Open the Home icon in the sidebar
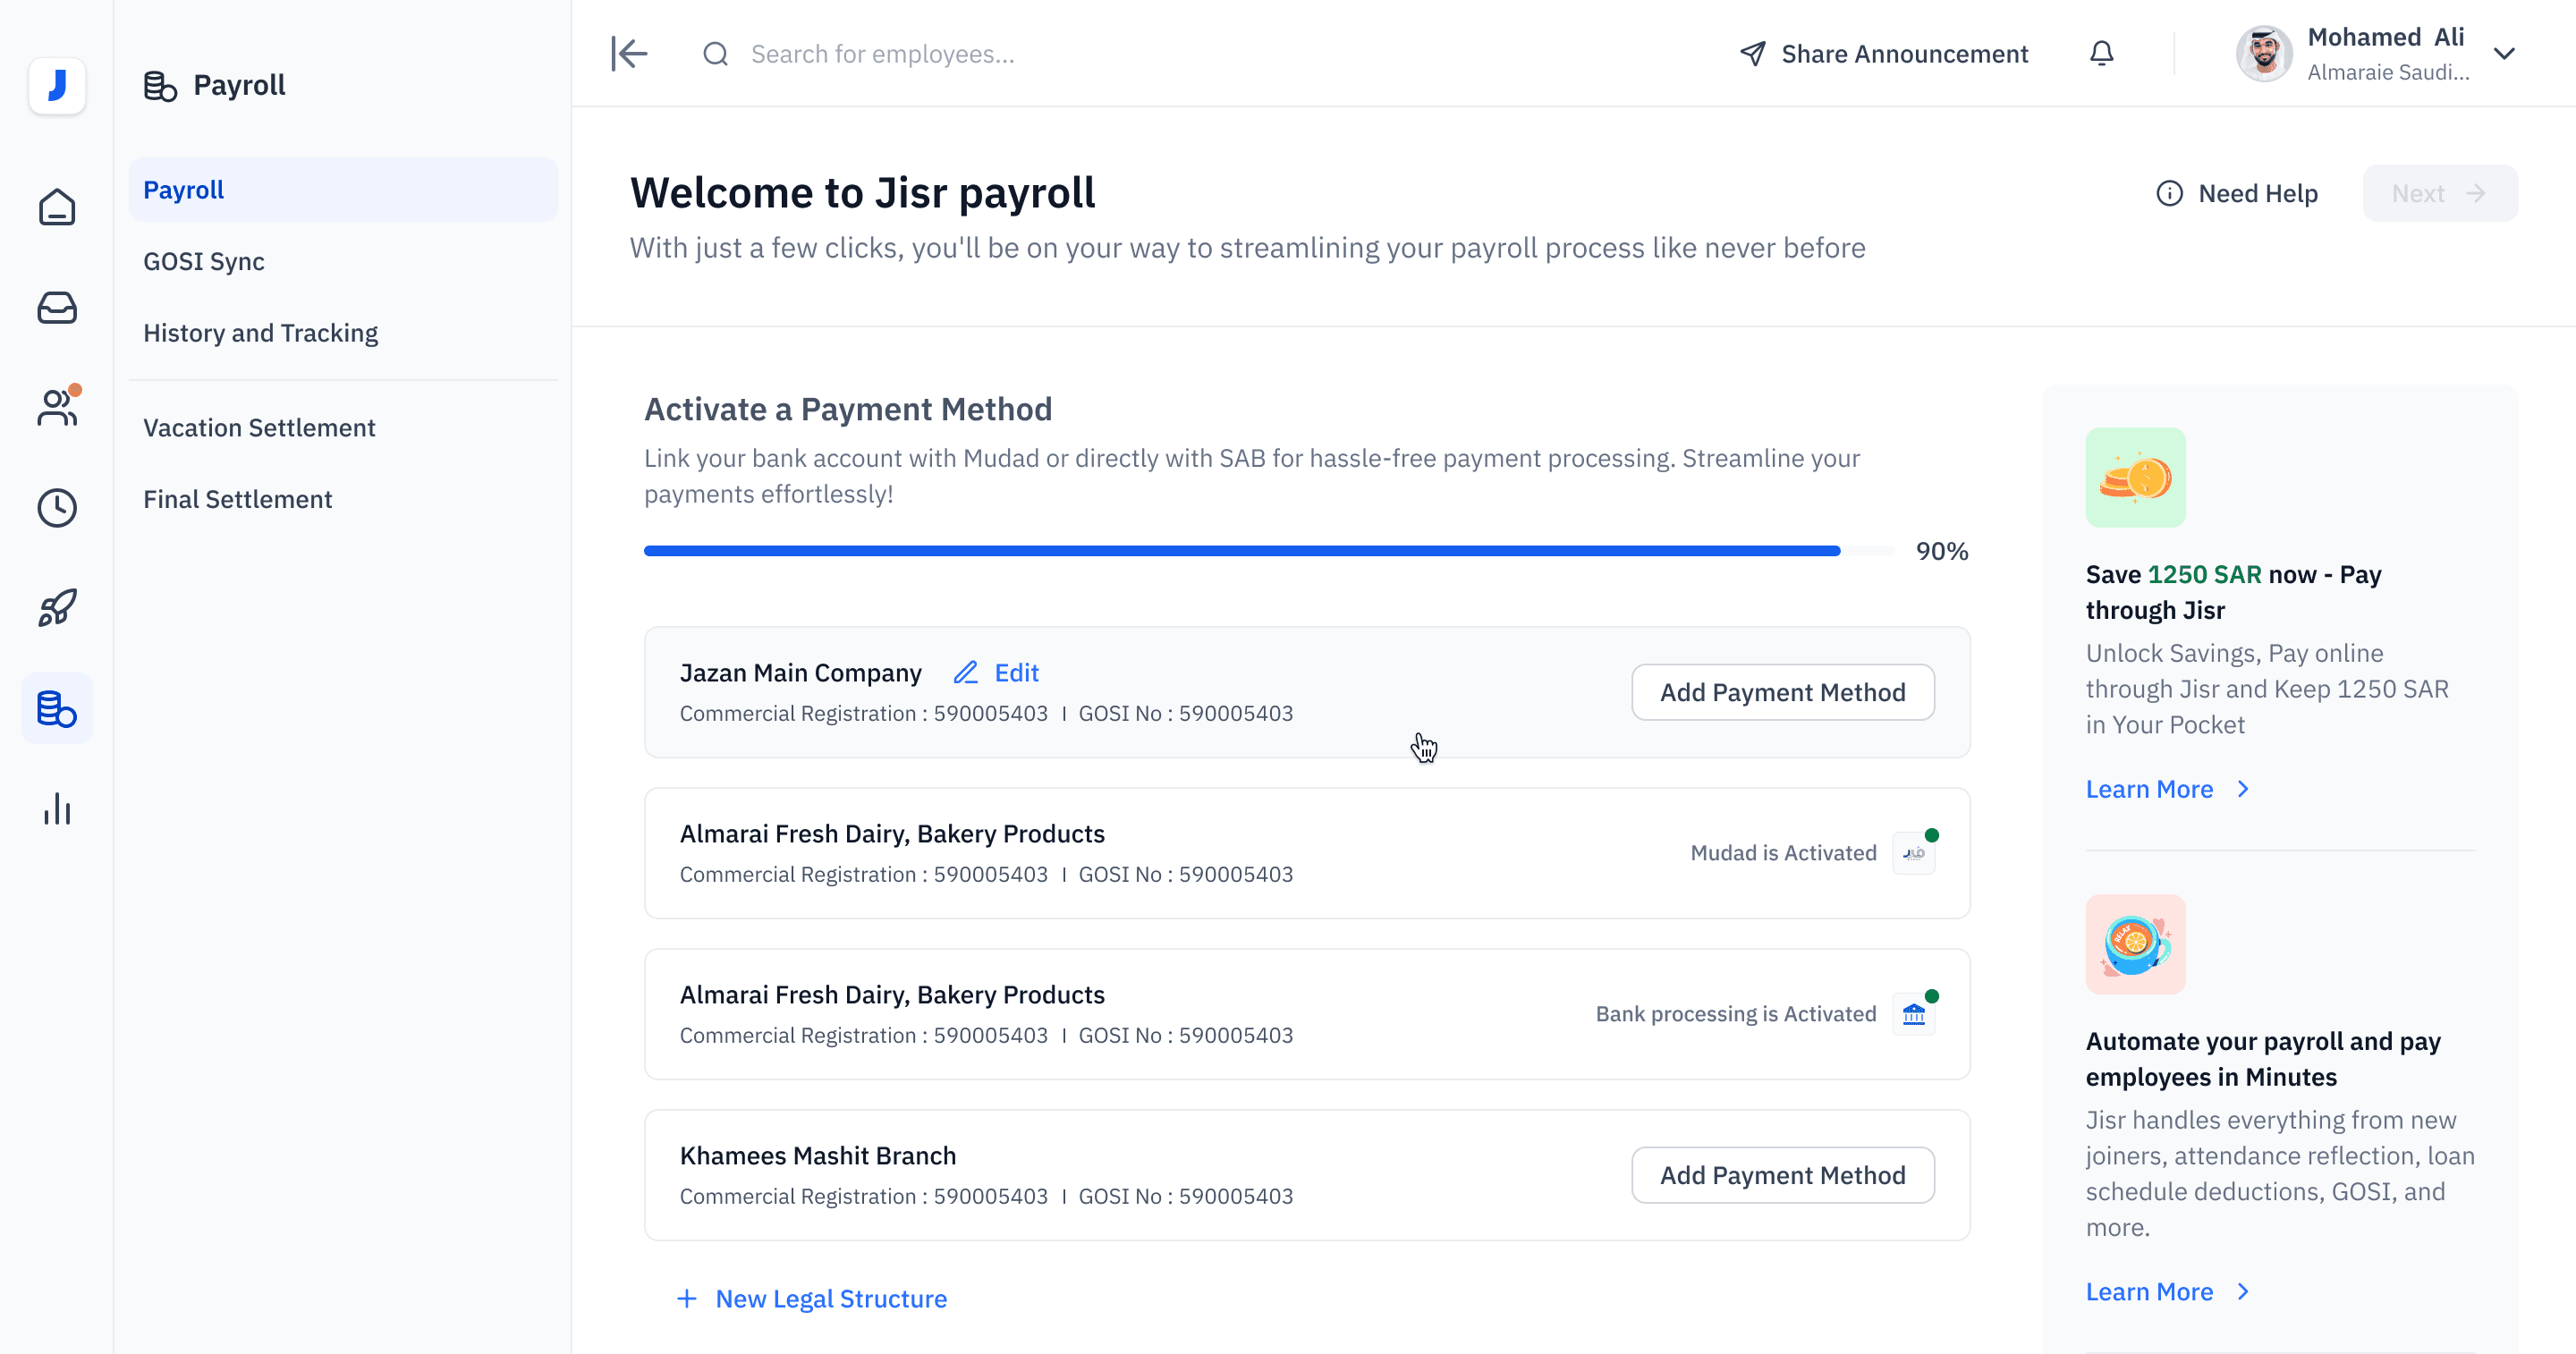This screenshot has width=2576, height=1354. coord(57,207)
